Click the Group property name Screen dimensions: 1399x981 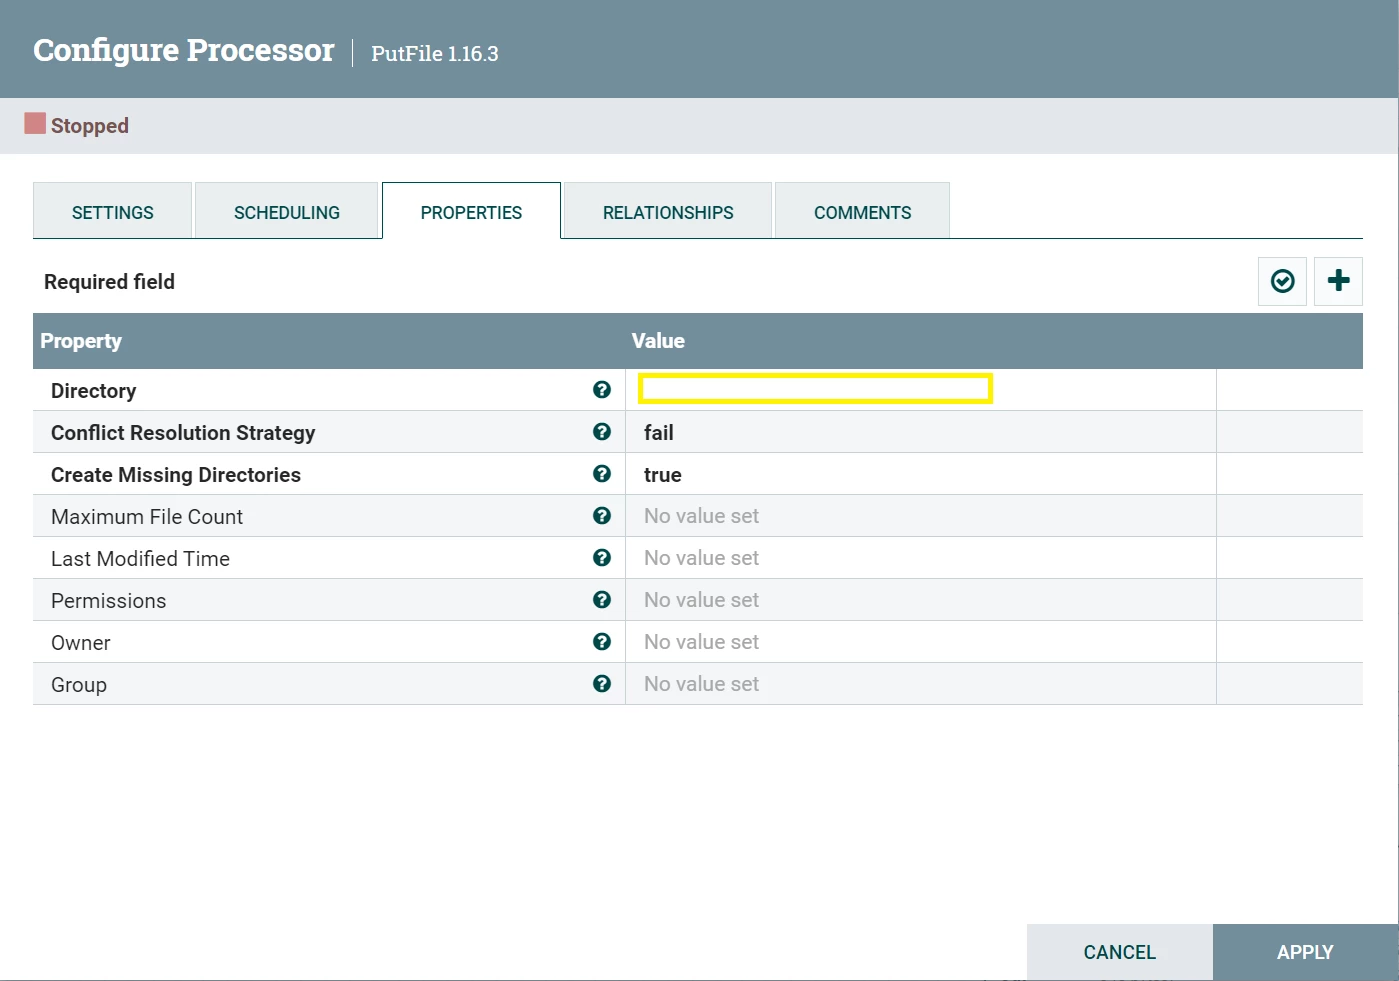(x=78, y=685)
